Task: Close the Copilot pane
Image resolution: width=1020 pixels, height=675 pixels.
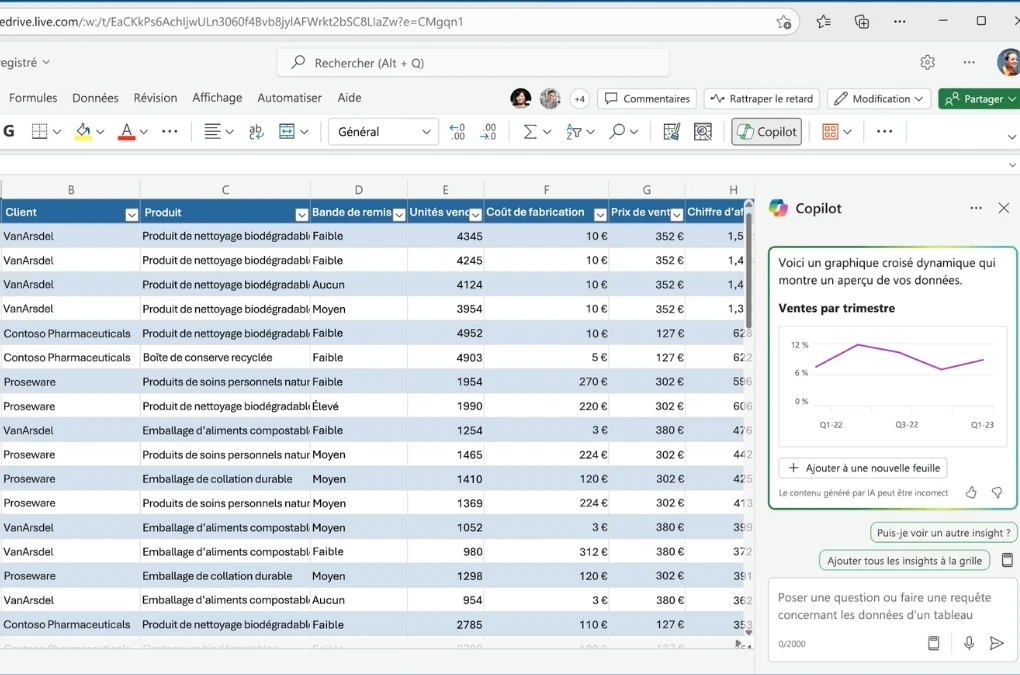Action: point(1004,208)
